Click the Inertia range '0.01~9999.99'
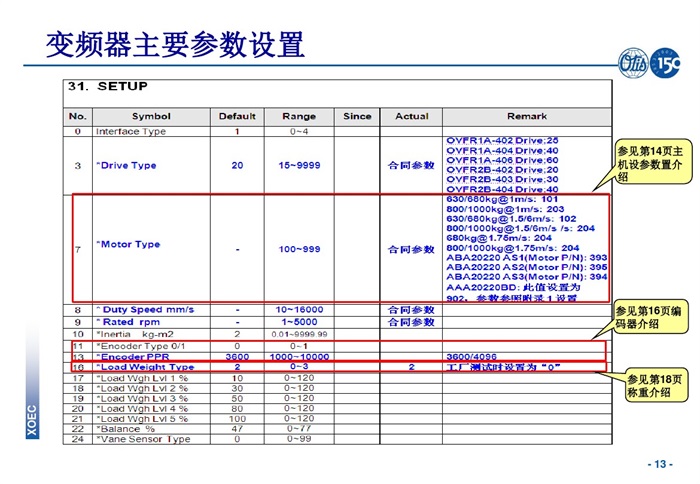The image size is (700, 484). (299, 334)
